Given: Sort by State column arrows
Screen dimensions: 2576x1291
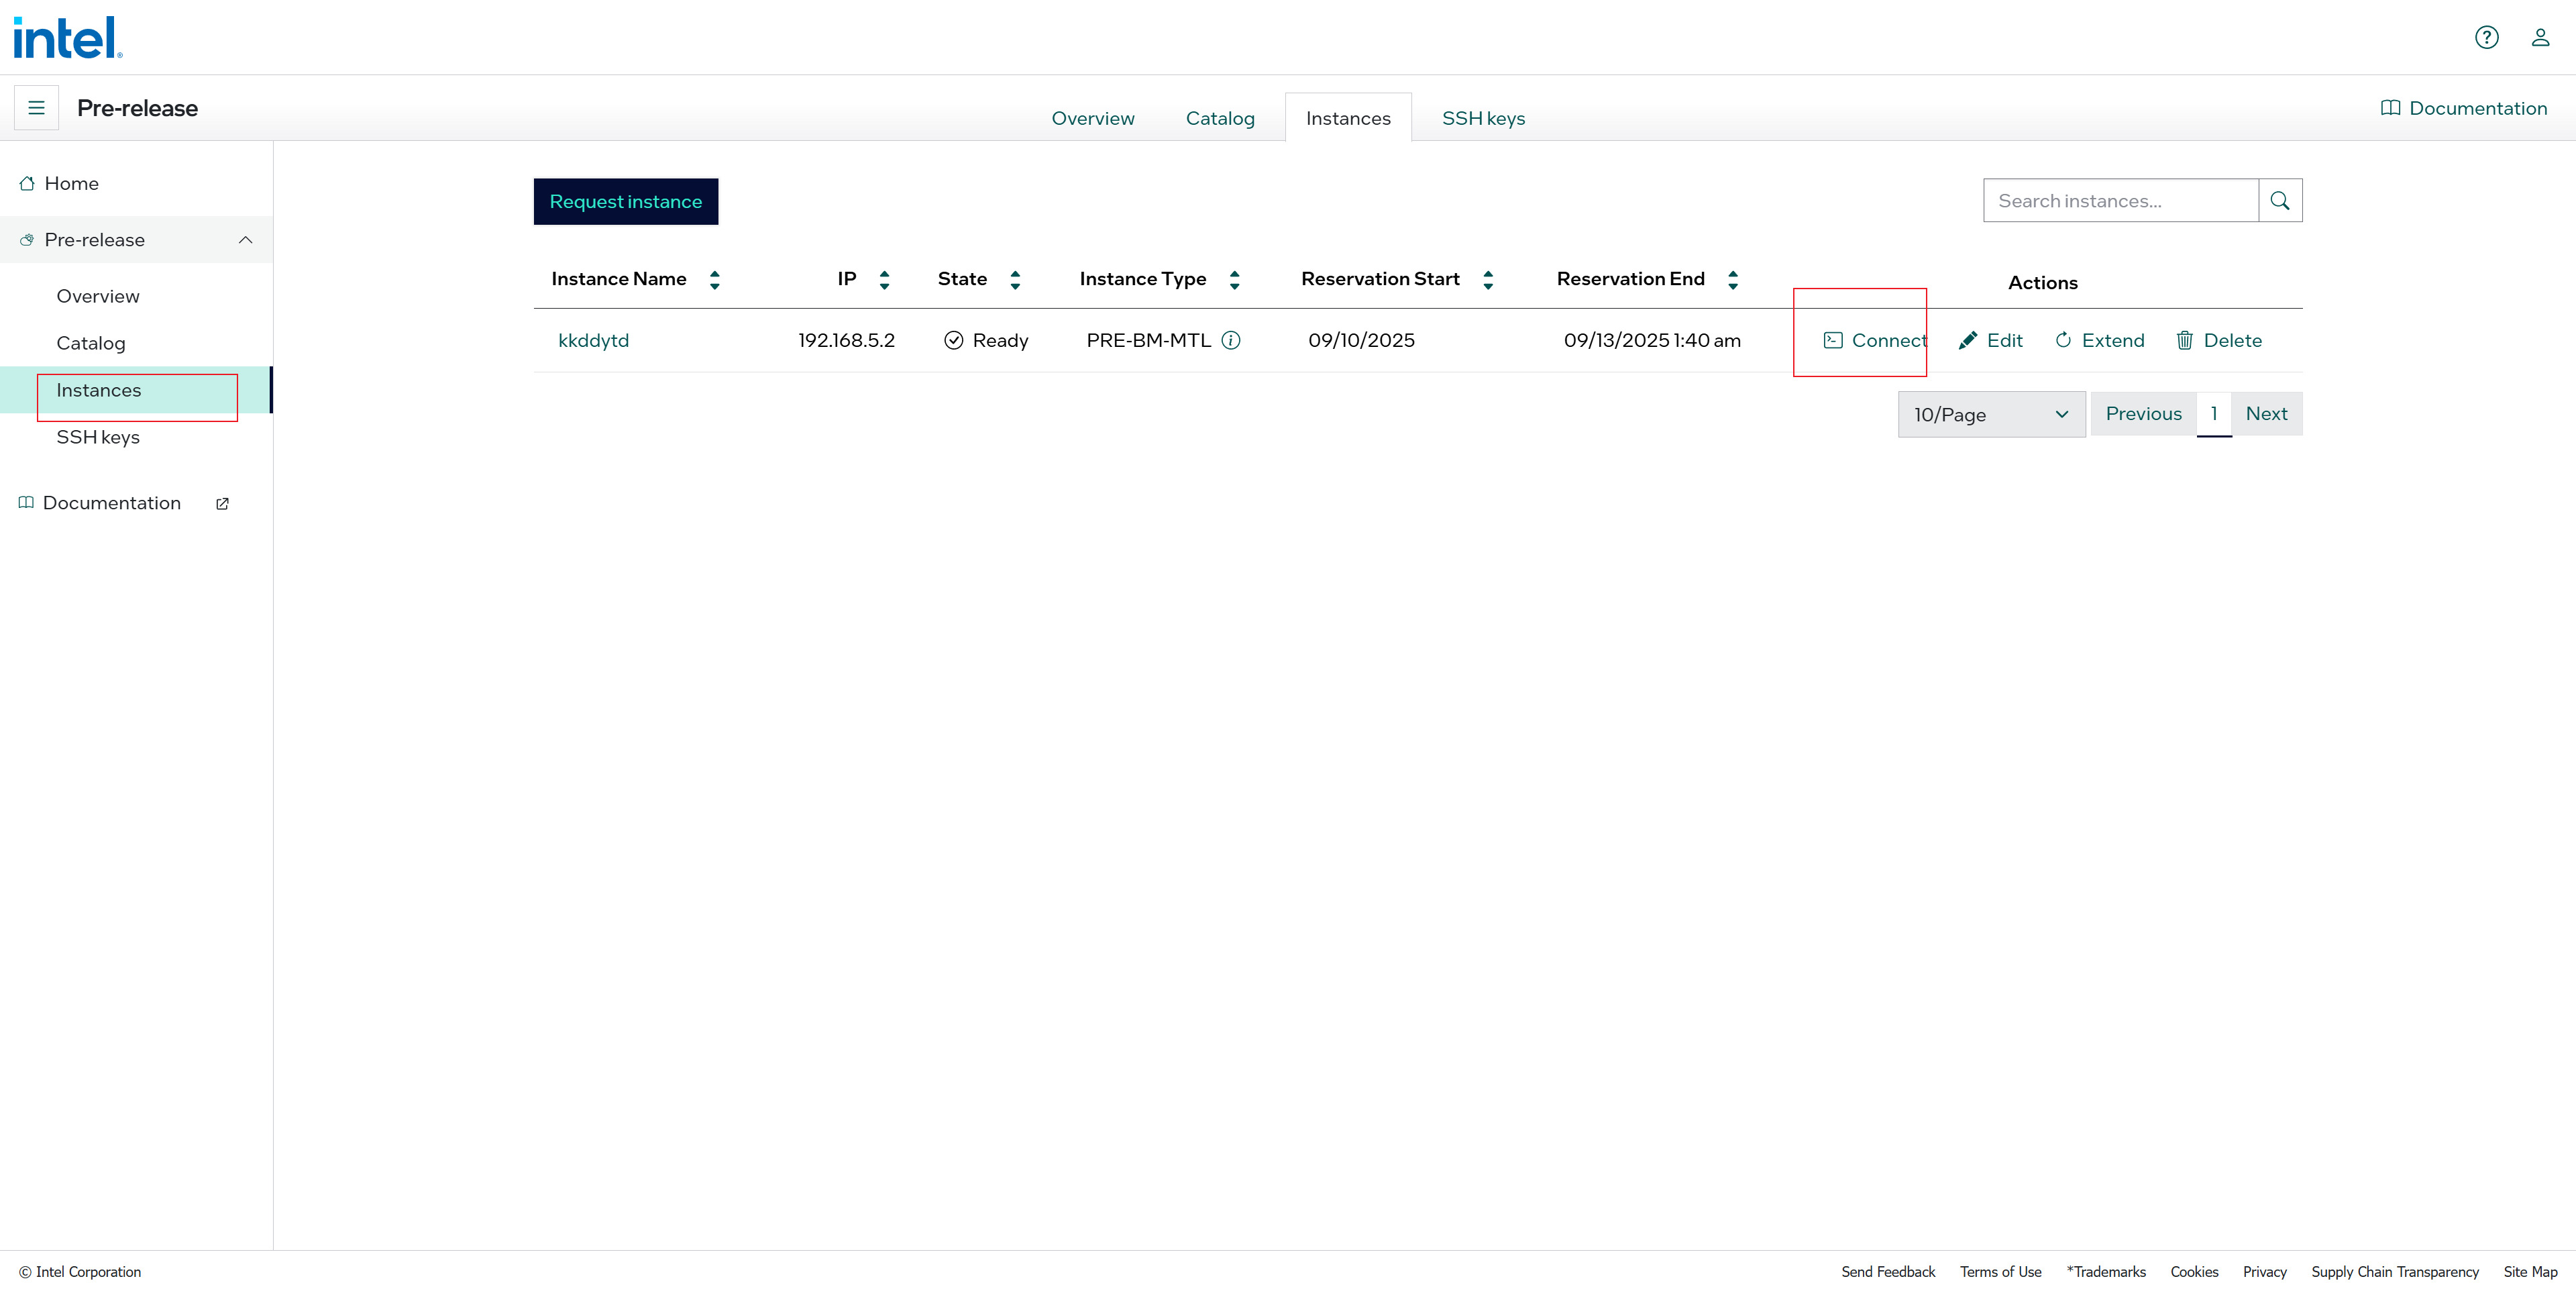Looking at the screenshot, I should (x=1015, y=280).
